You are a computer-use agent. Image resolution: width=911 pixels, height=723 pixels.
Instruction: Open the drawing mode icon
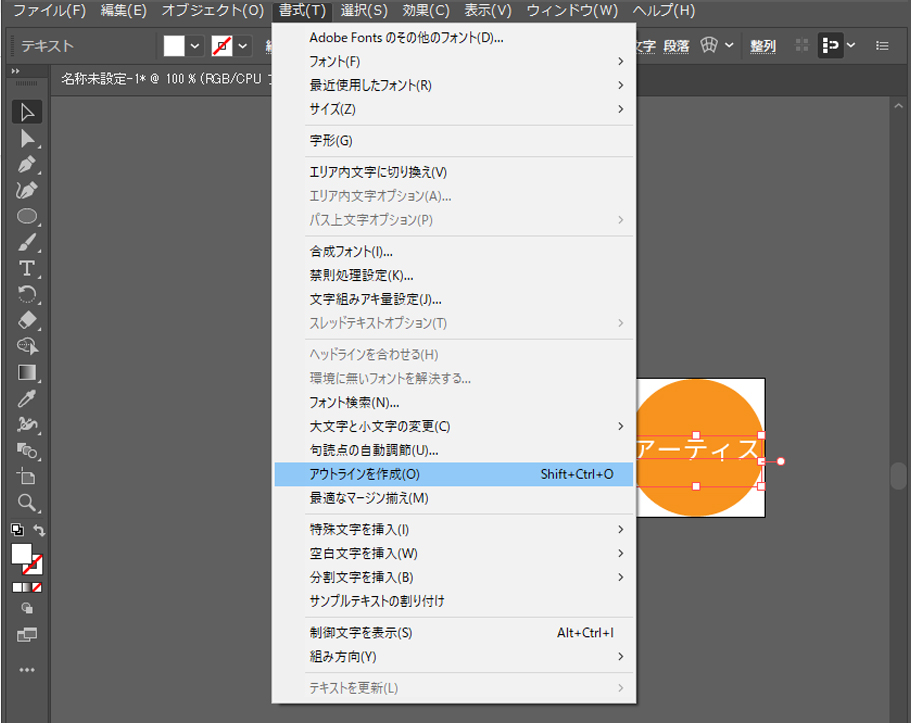27,608
